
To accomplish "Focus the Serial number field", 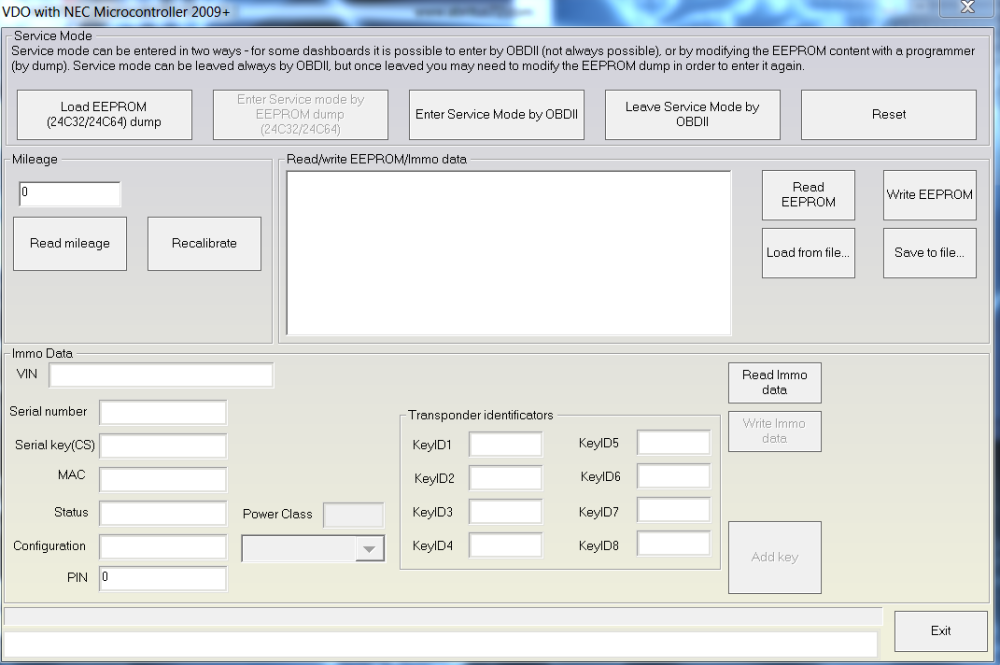I will point(163,413).
